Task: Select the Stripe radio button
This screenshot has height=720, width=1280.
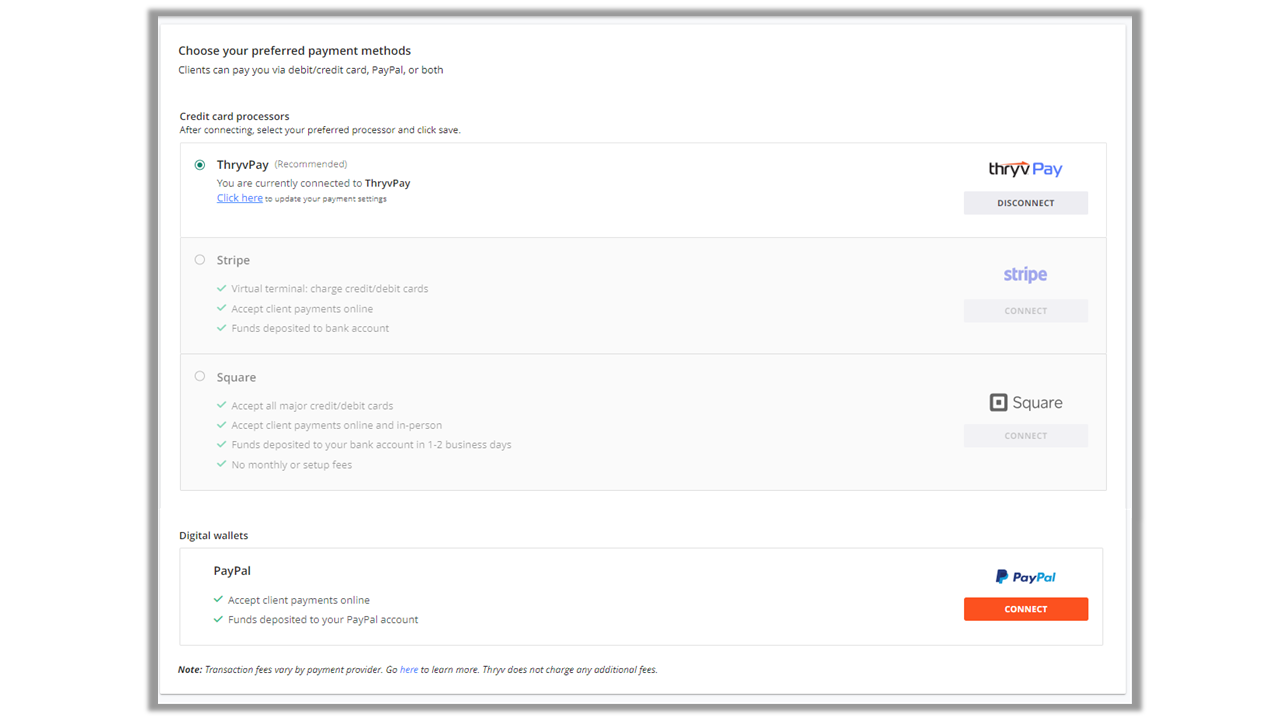Action: click(x=200, y=260)
